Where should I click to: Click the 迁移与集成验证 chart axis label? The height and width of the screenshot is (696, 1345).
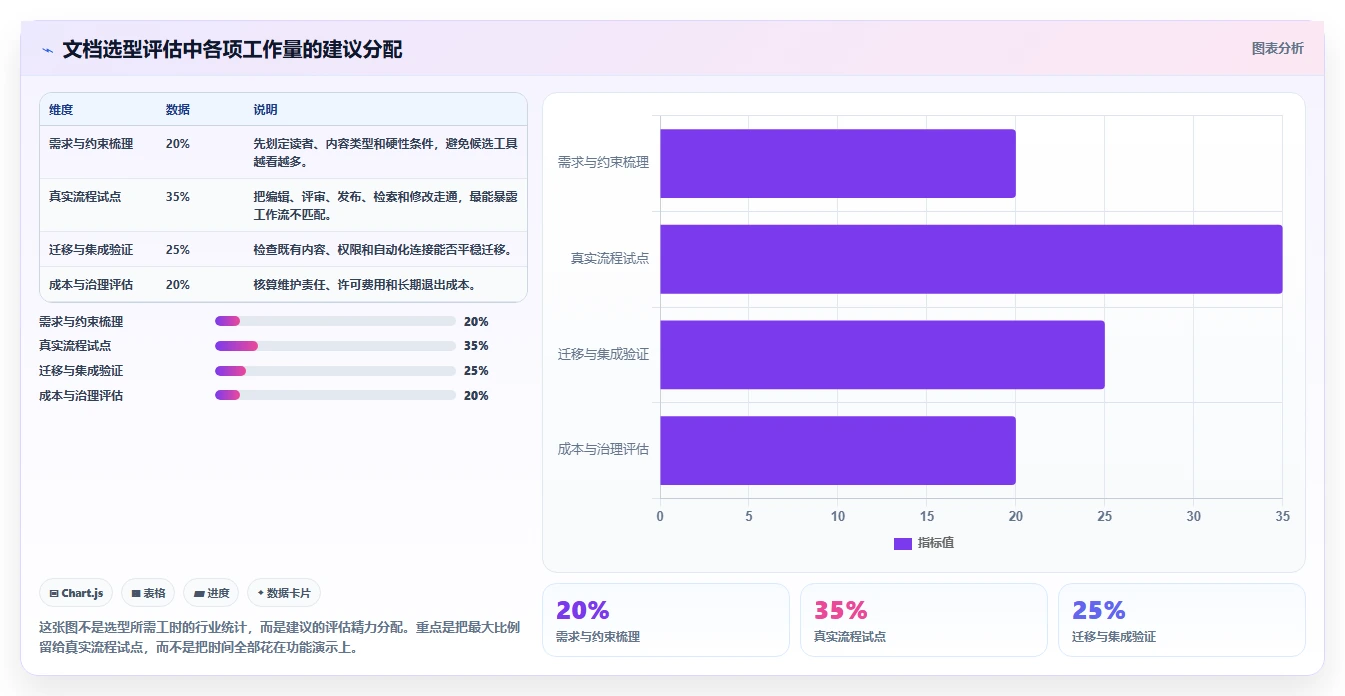(x=603, y=354)
